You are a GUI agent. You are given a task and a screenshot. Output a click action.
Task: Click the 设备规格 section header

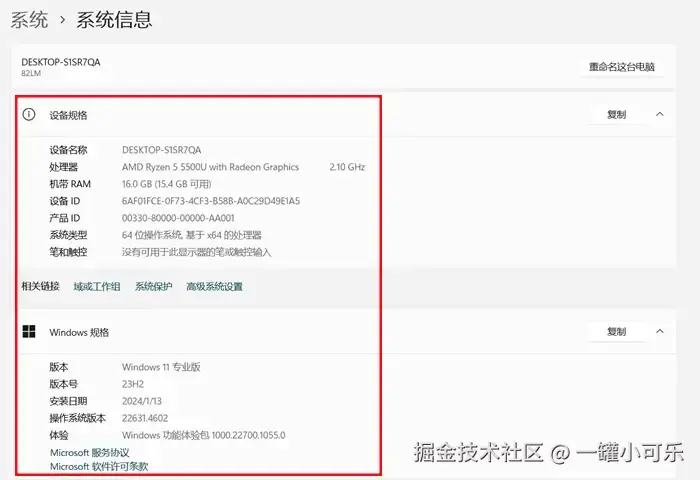pyautogui.click(x=68, y=115)
